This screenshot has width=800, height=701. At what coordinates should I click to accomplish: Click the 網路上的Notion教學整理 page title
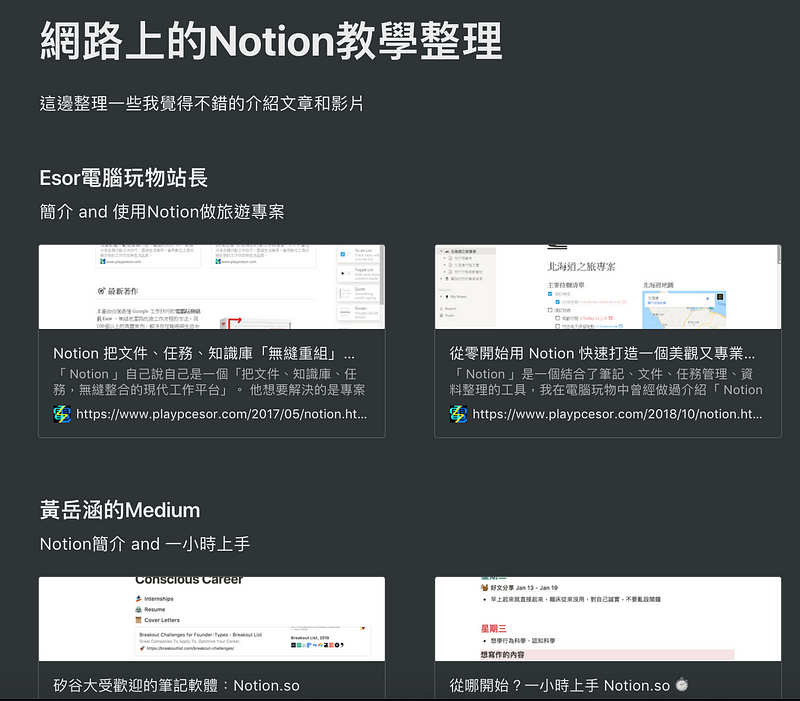click(271, 41)
